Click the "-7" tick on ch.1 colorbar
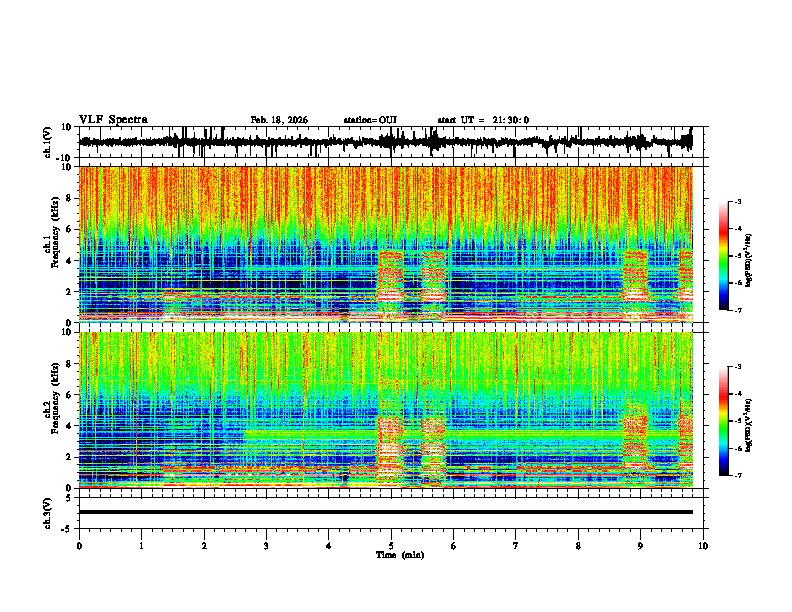 (x=737, y=310)
